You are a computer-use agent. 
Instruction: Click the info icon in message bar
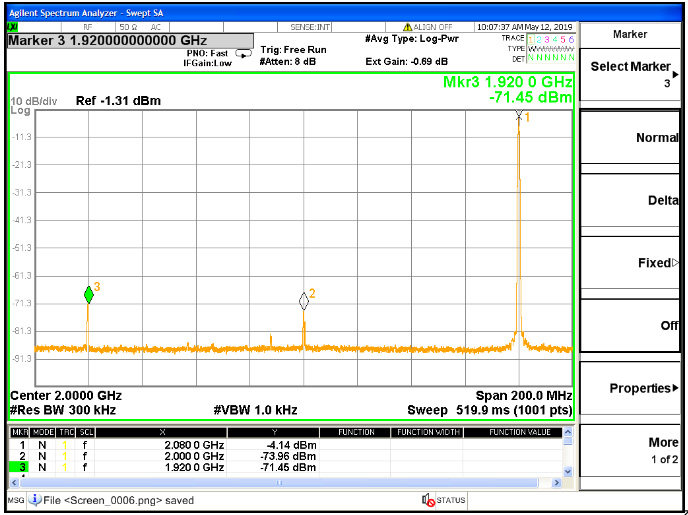tap(35, 499)
